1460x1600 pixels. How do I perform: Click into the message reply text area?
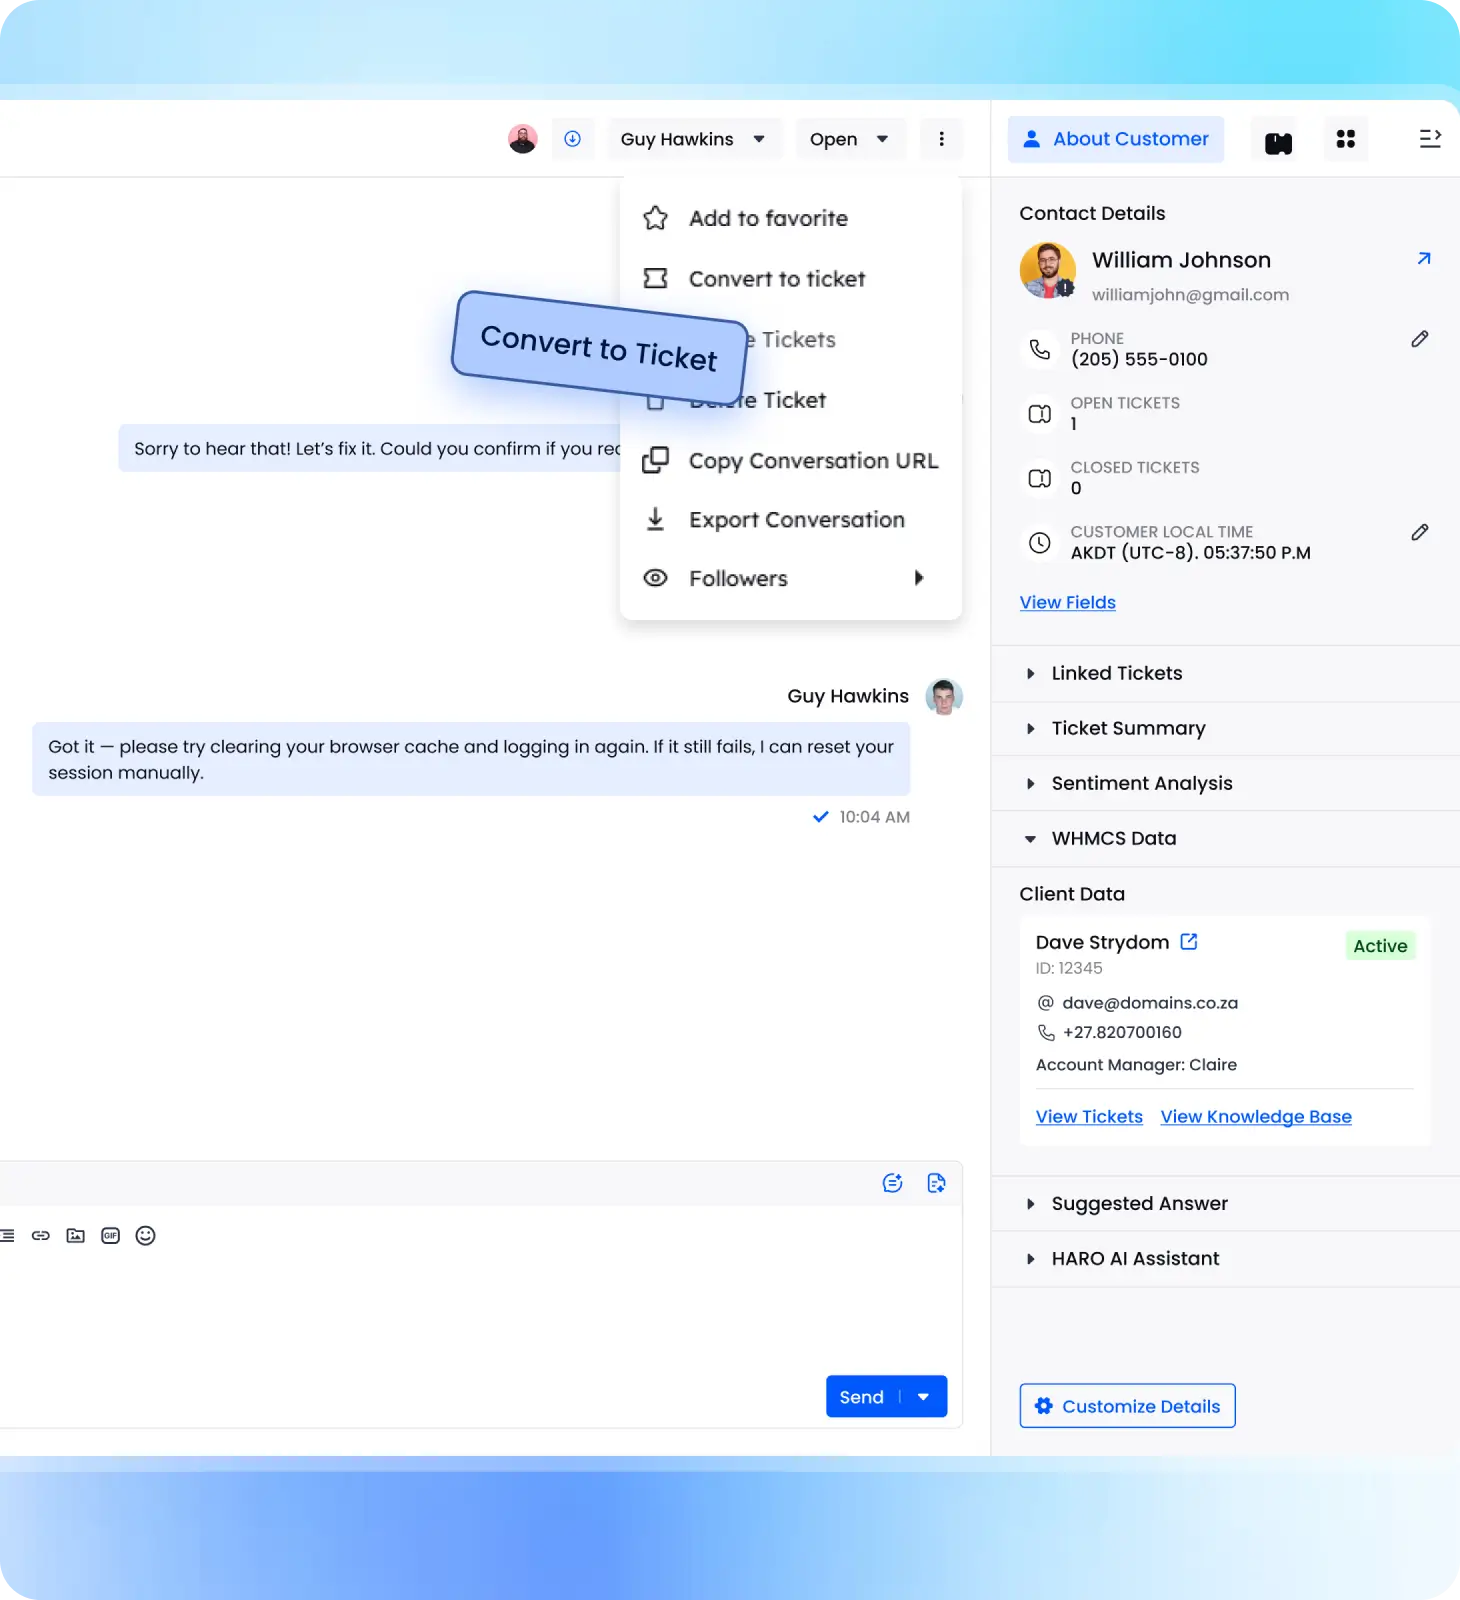point(480,1310)
